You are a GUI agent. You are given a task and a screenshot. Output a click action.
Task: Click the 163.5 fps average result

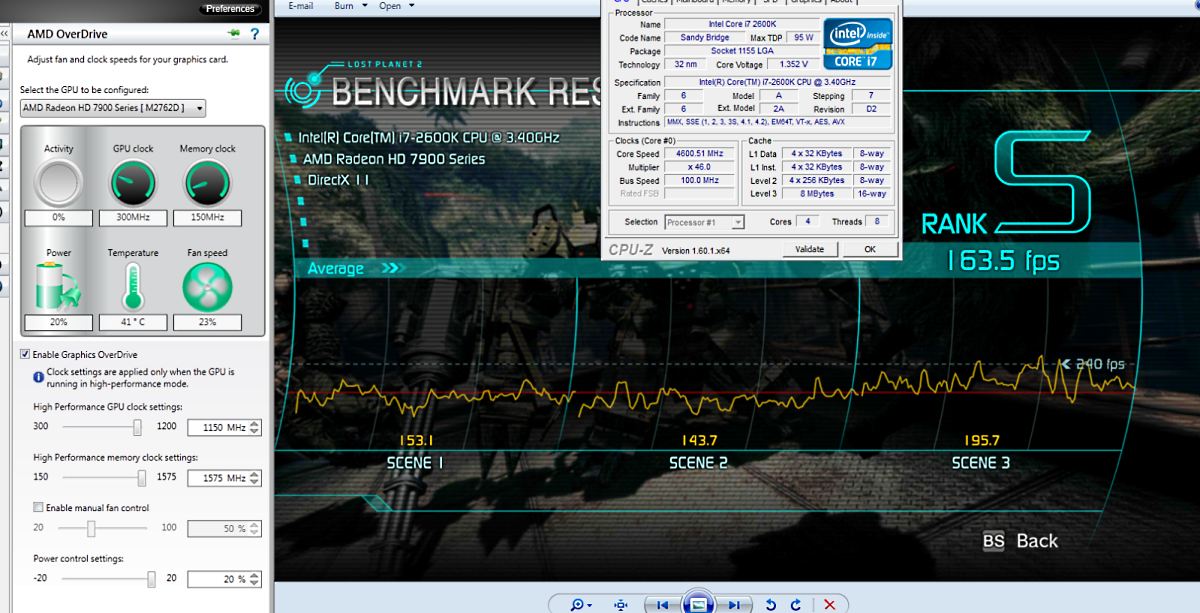pyautogui.click(x=1003, y=262)
